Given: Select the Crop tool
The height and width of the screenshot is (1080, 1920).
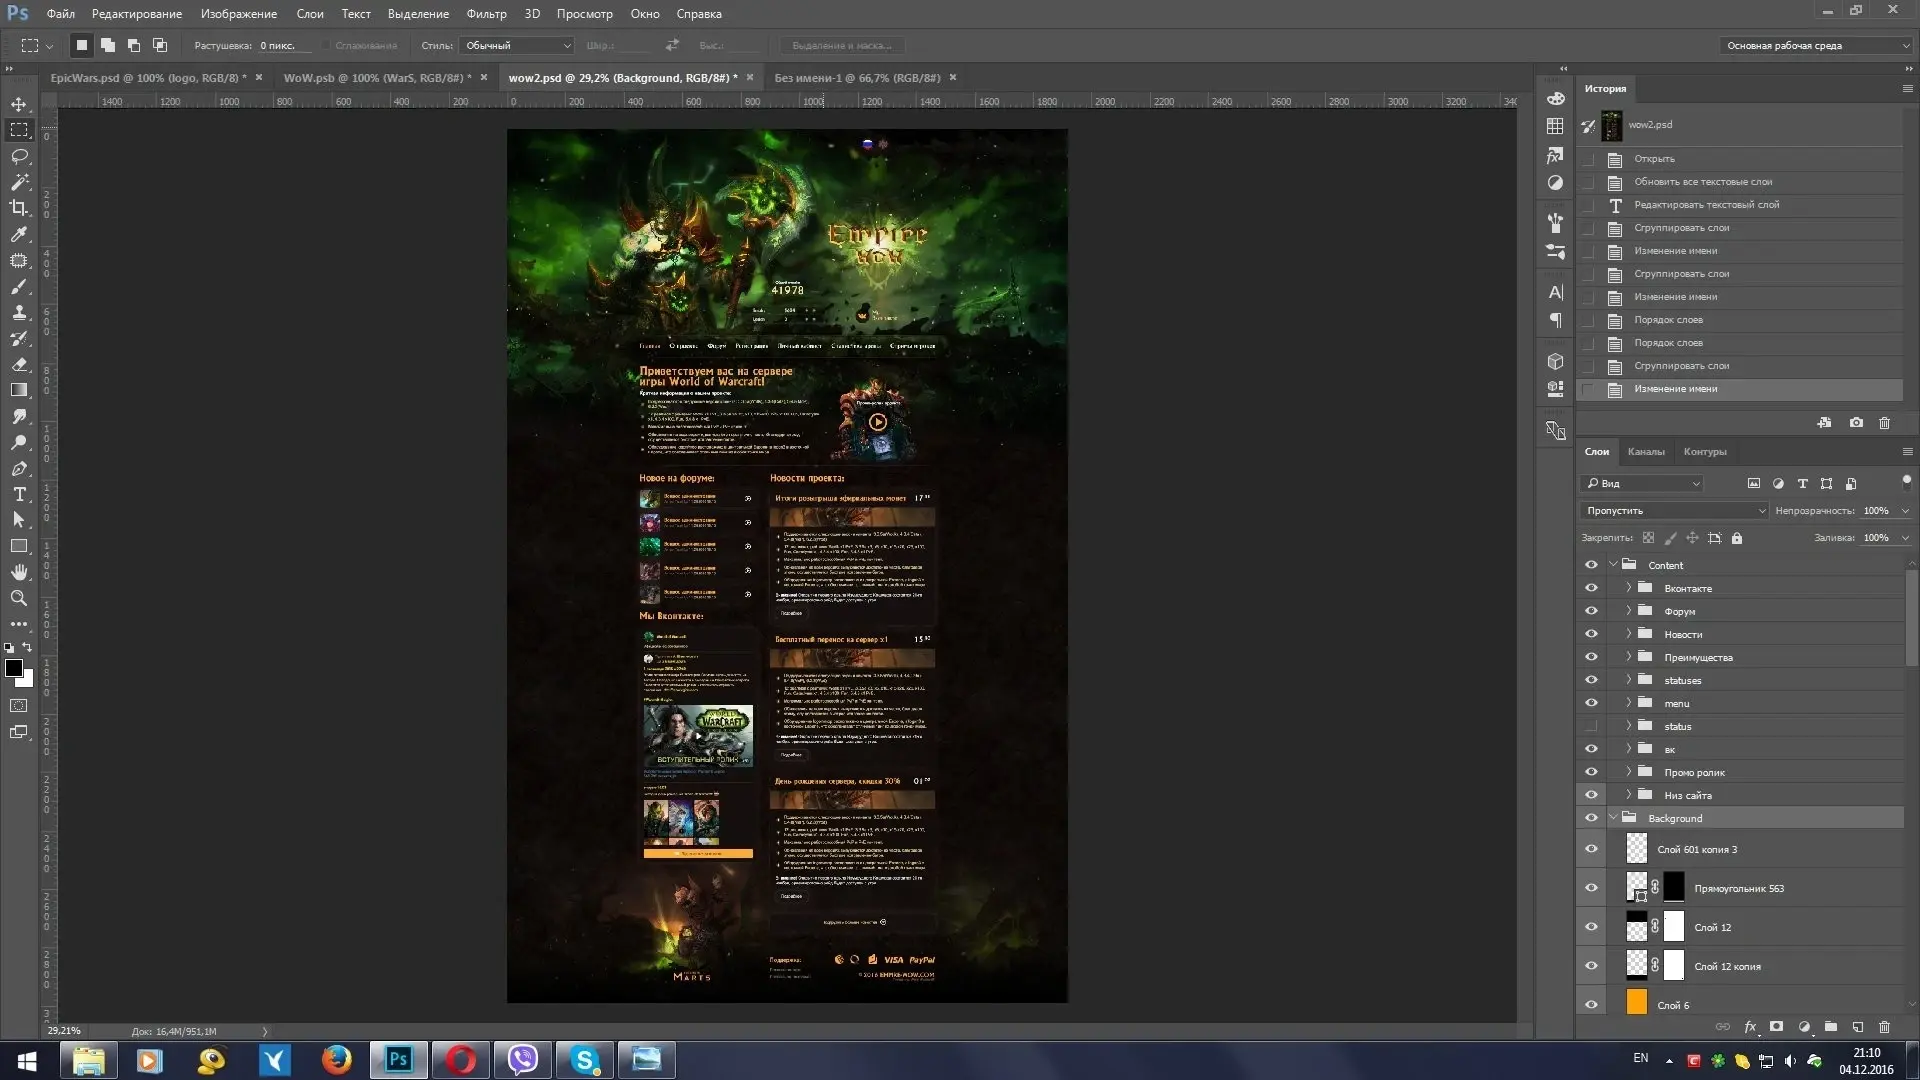Looking at the screenshot, I should [19, 208].
